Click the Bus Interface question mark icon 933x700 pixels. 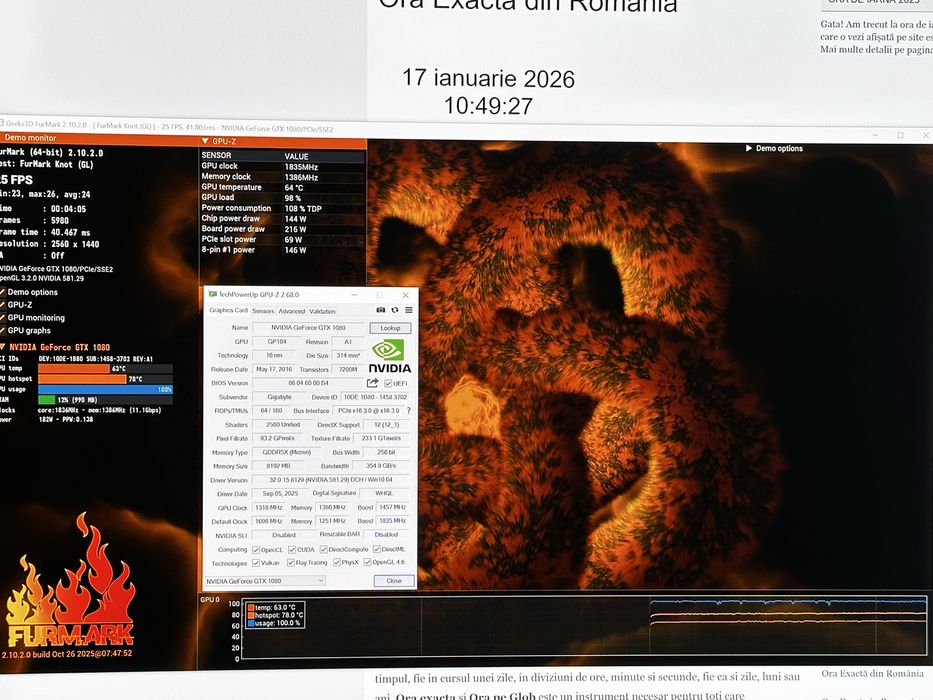[x=409, y=411]
